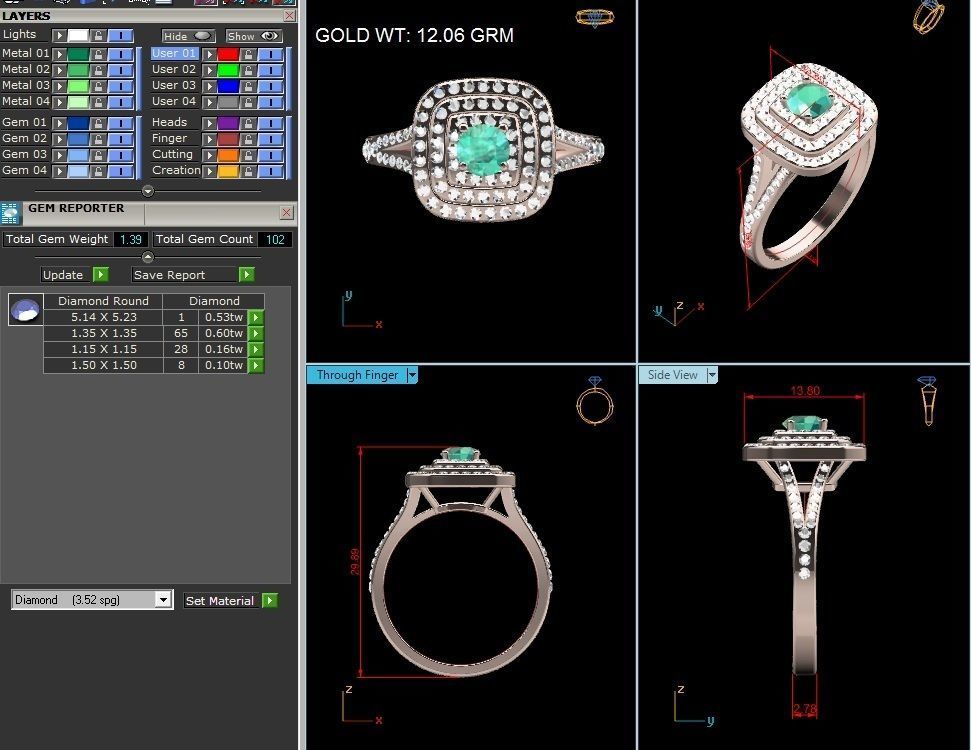Viewport: 971px width, 750px height.
Task: Click green arrow for 1.35 X 1.35 row
Action: [256, 333]
